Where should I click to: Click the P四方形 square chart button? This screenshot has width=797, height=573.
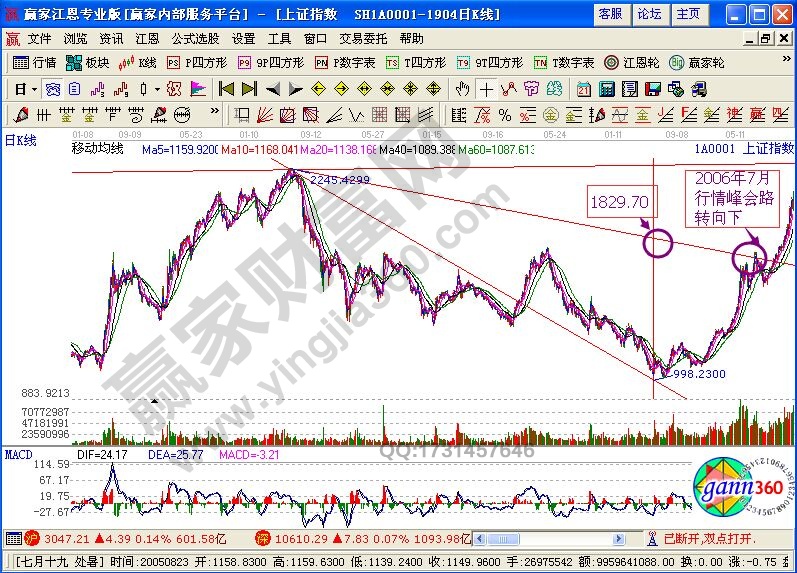(195, 62)
